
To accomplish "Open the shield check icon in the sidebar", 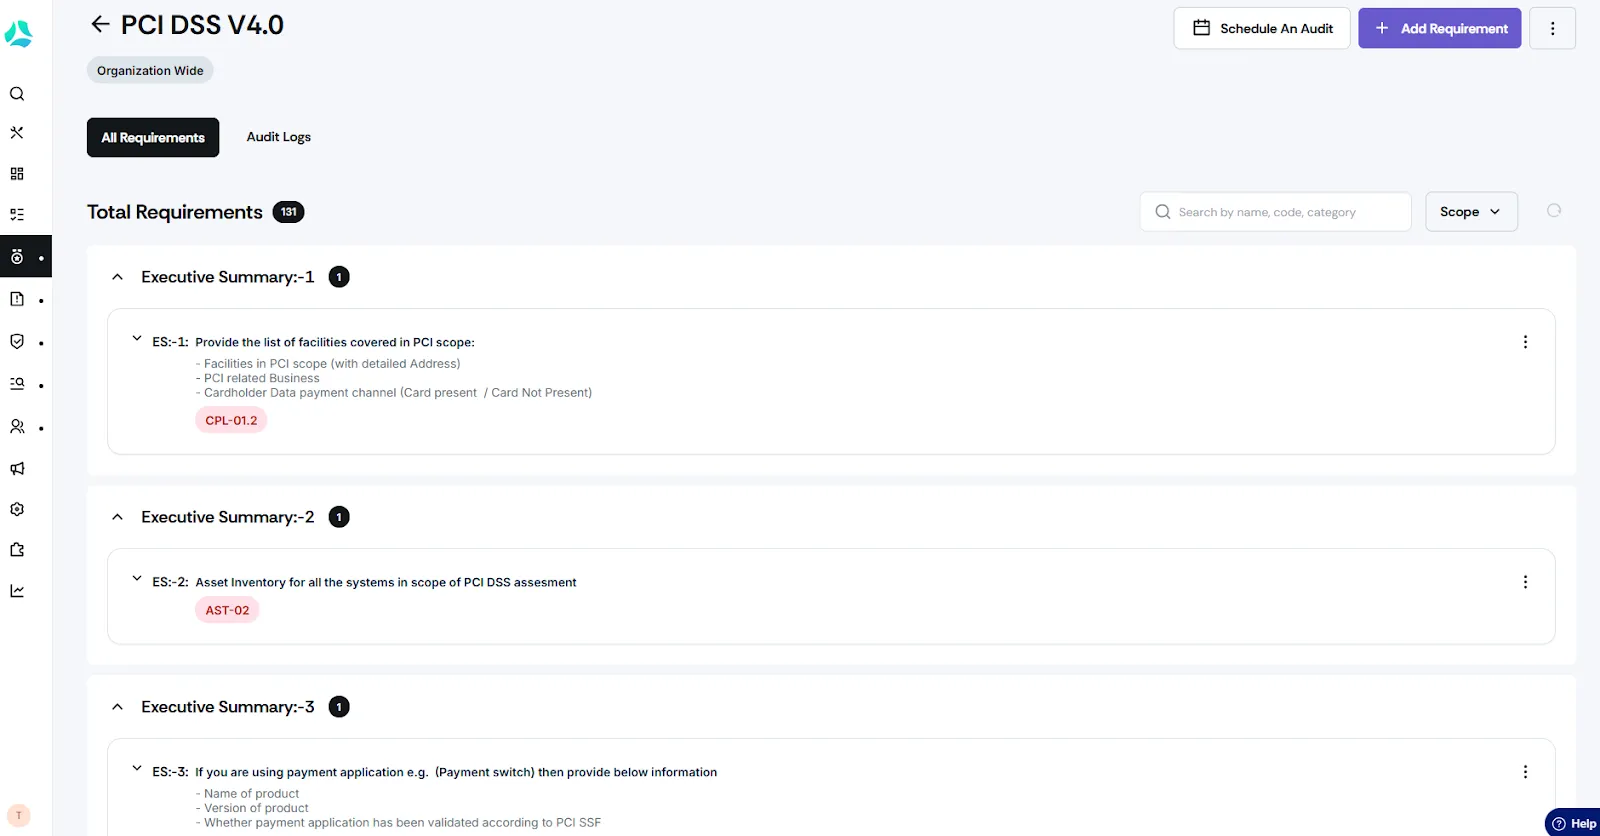I will 17,341.
